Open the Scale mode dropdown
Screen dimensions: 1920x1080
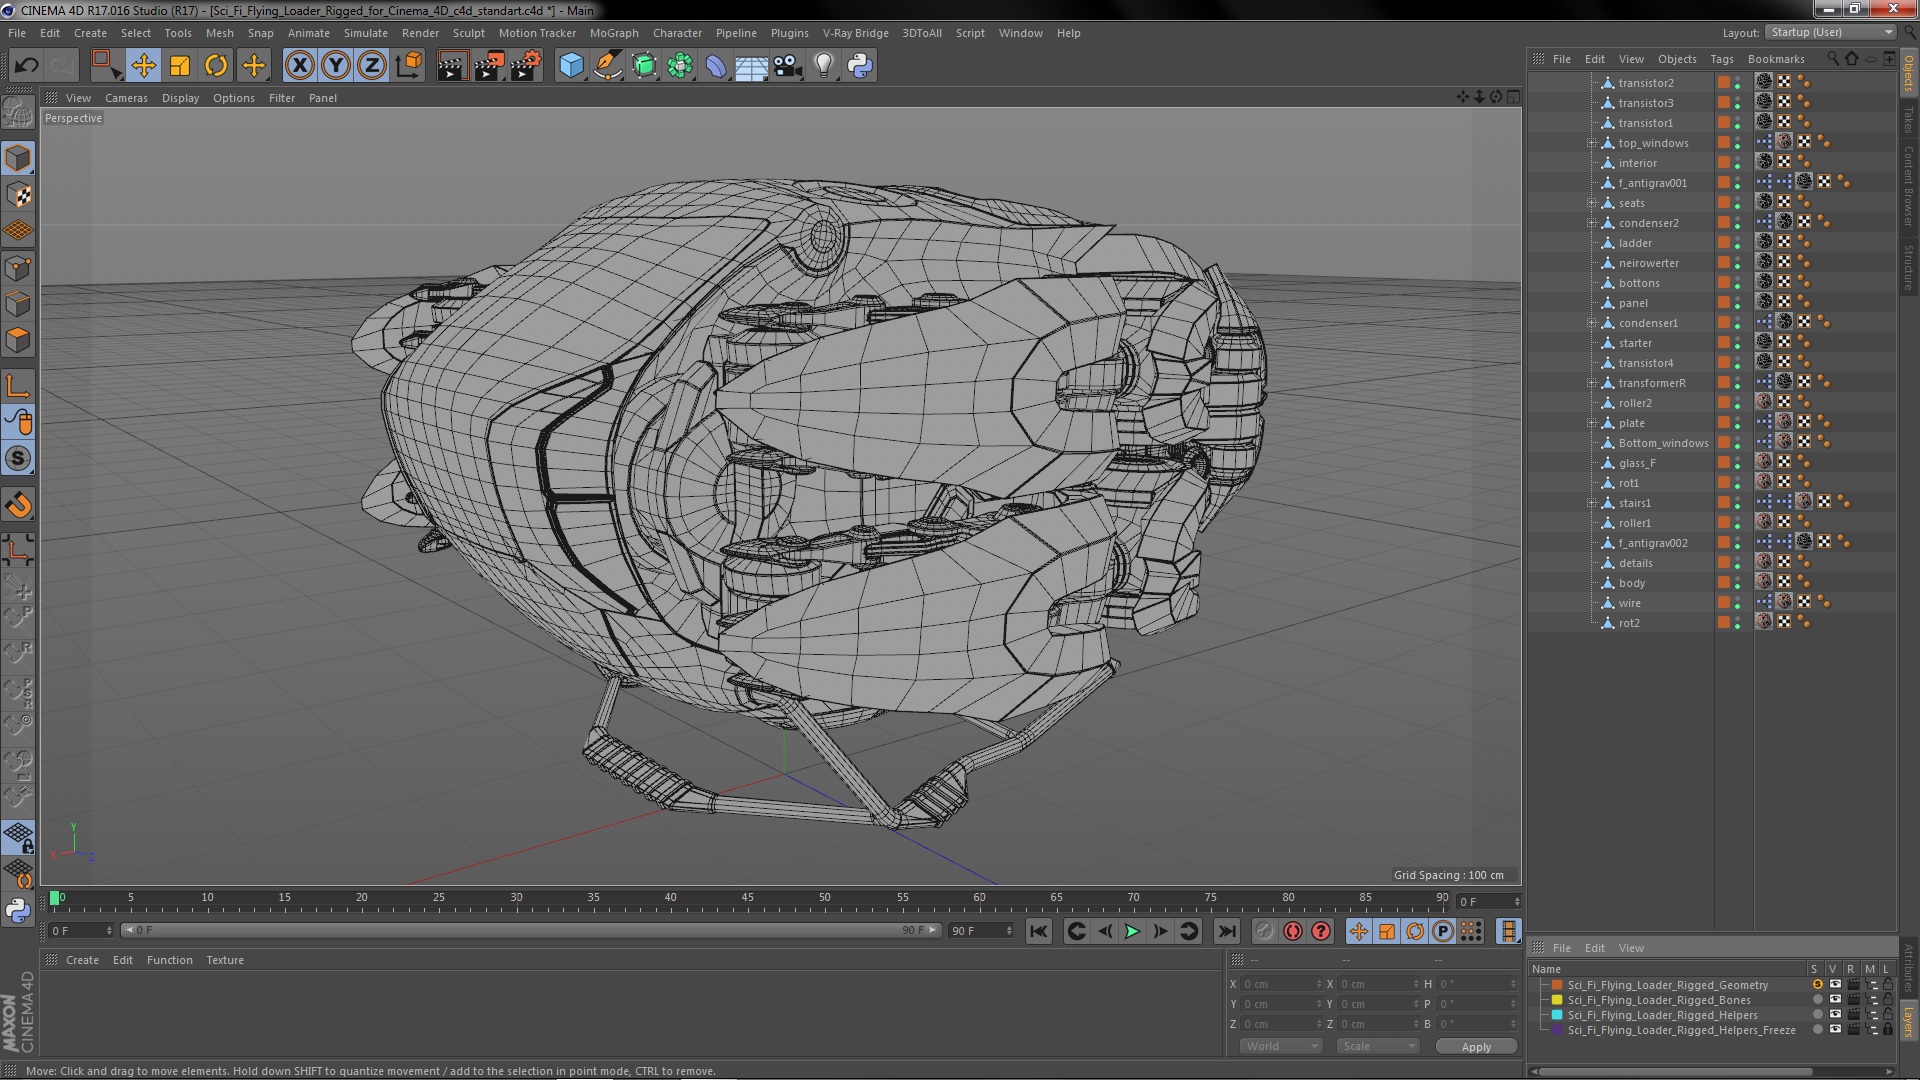pos(1377,1046)
